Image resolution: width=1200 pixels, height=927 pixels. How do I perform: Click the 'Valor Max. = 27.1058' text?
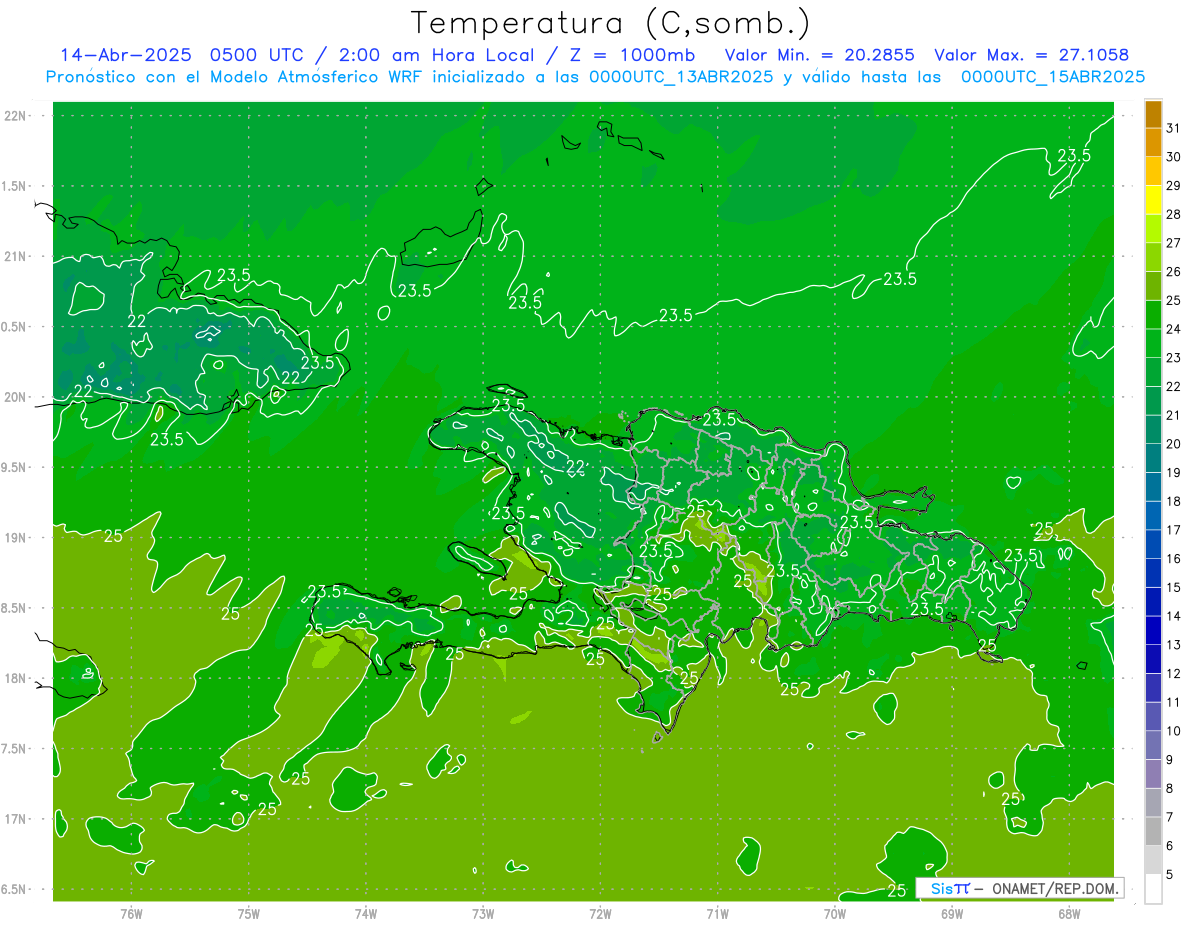coord(1031,55)
